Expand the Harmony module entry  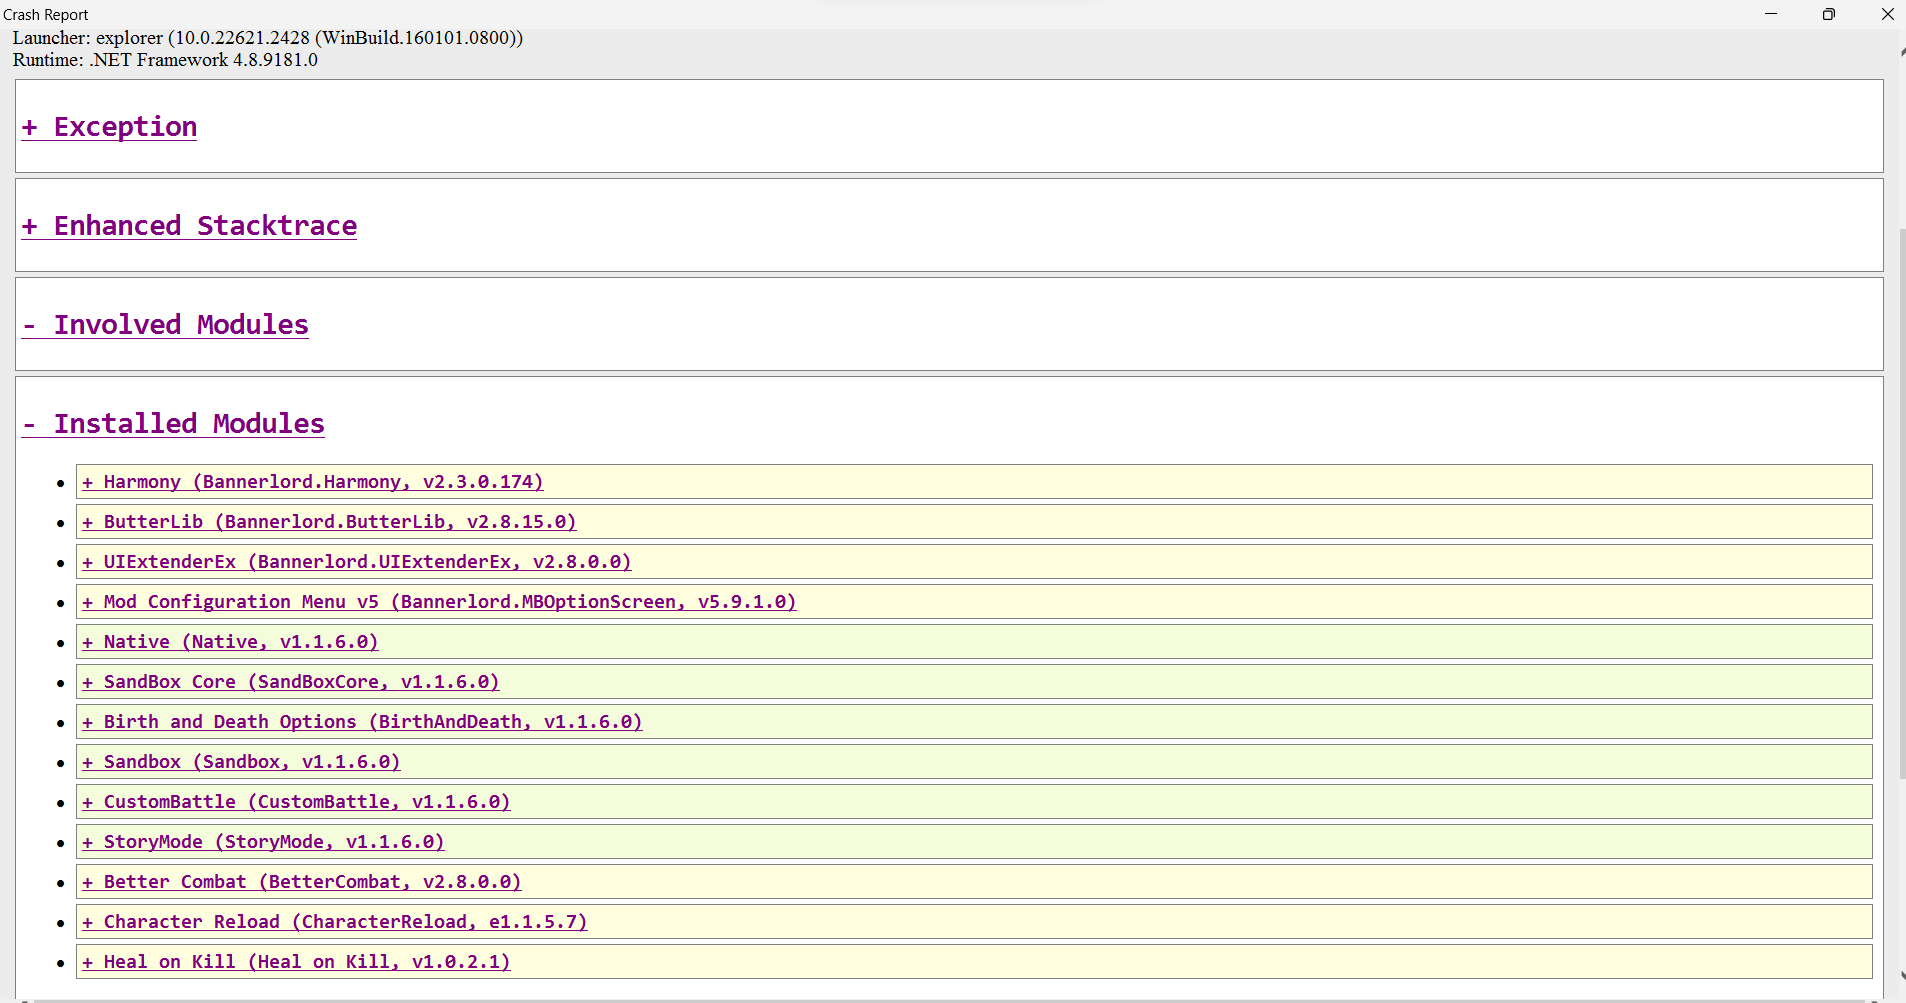[312, 482]
